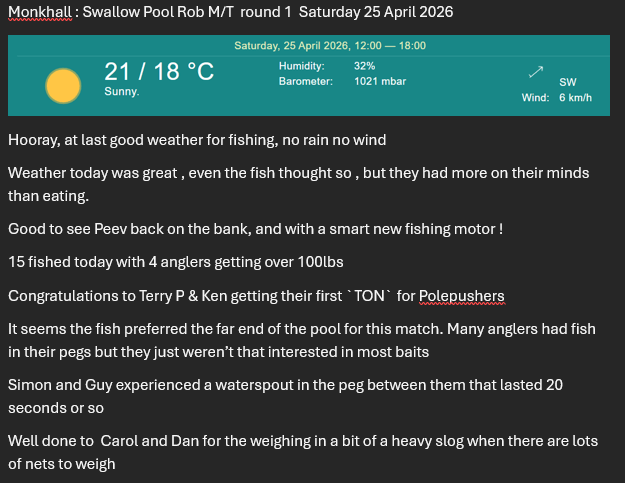The image size is (625, 483).
Task: Click the underlined word Polepushers
Action: tap(462, 296)
